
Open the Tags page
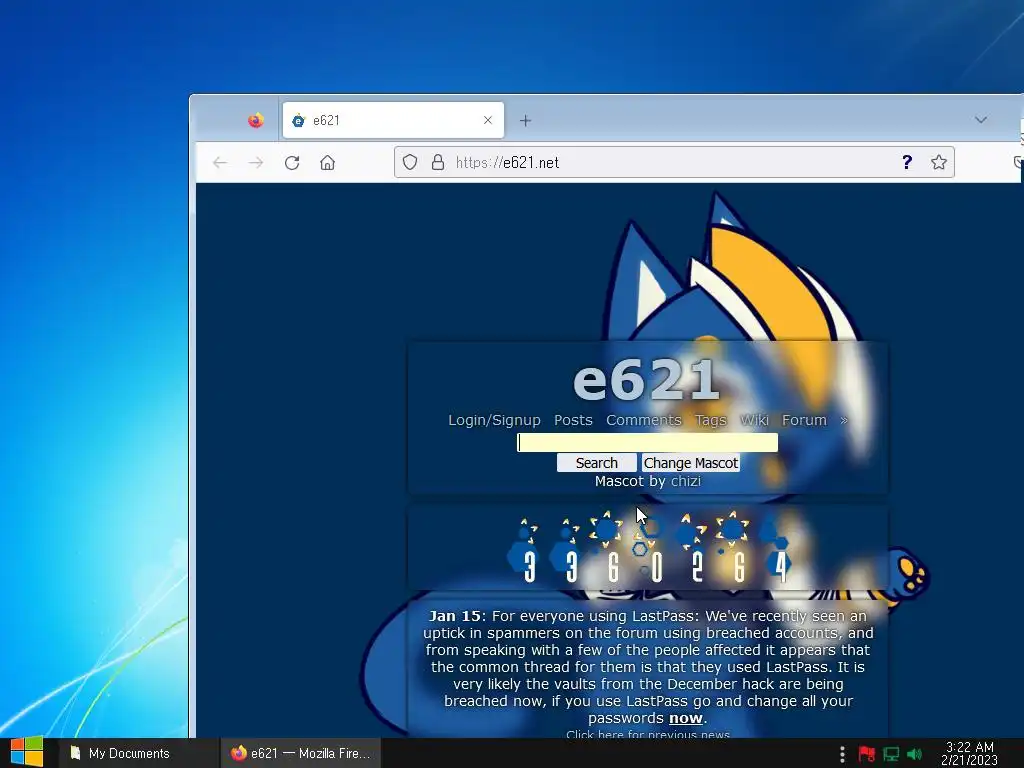tap(711, 420)
